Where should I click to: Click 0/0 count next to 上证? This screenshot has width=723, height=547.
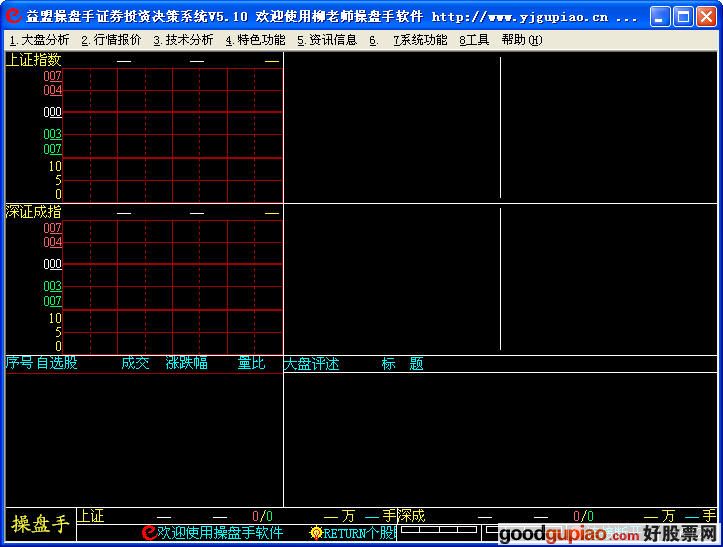(262, 516)
